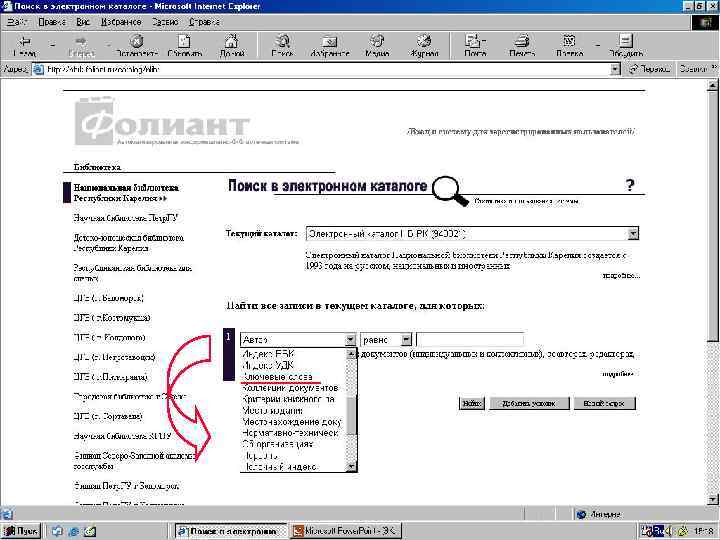Image resolution: width=720 pixels, height=540 pixels.
Task: Open Национальная библиотека Республики Карелия link
Action: [x=126, y=193]
